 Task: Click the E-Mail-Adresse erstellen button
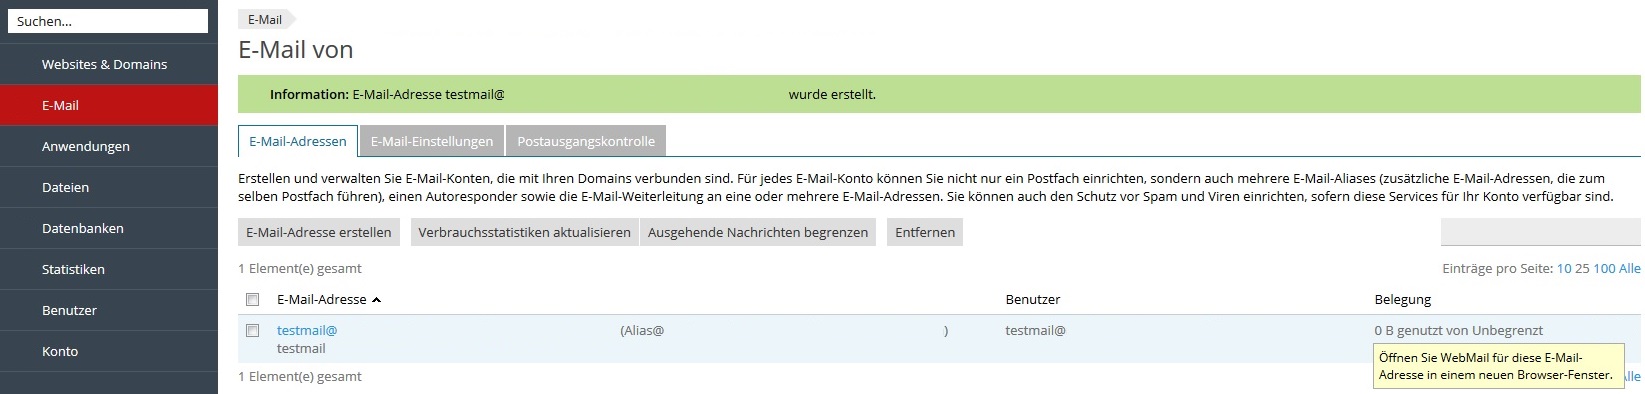pos(319,232)
